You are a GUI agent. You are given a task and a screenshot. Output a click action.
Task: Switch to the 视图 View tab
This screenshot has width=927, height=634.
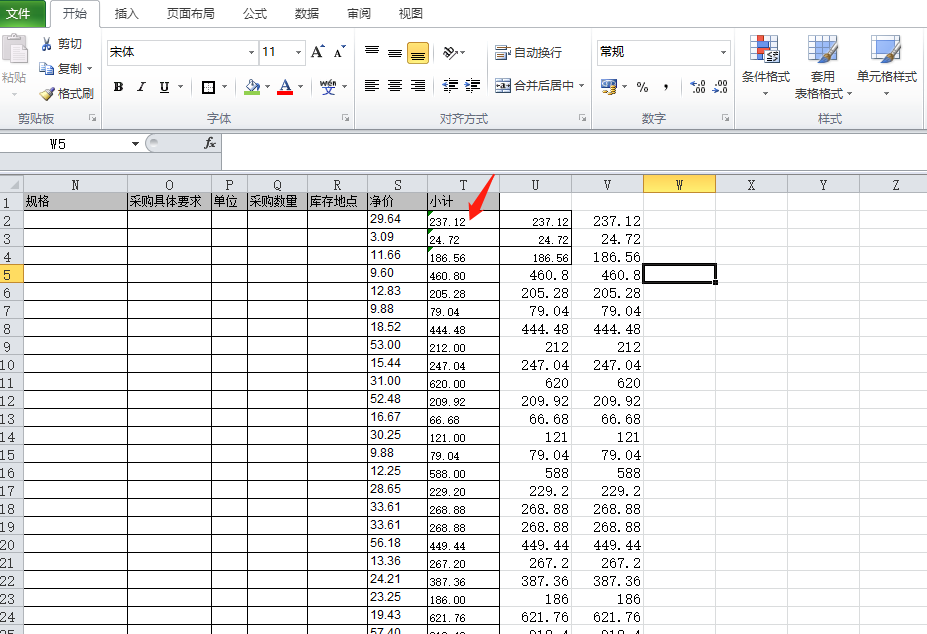(411, 14)
